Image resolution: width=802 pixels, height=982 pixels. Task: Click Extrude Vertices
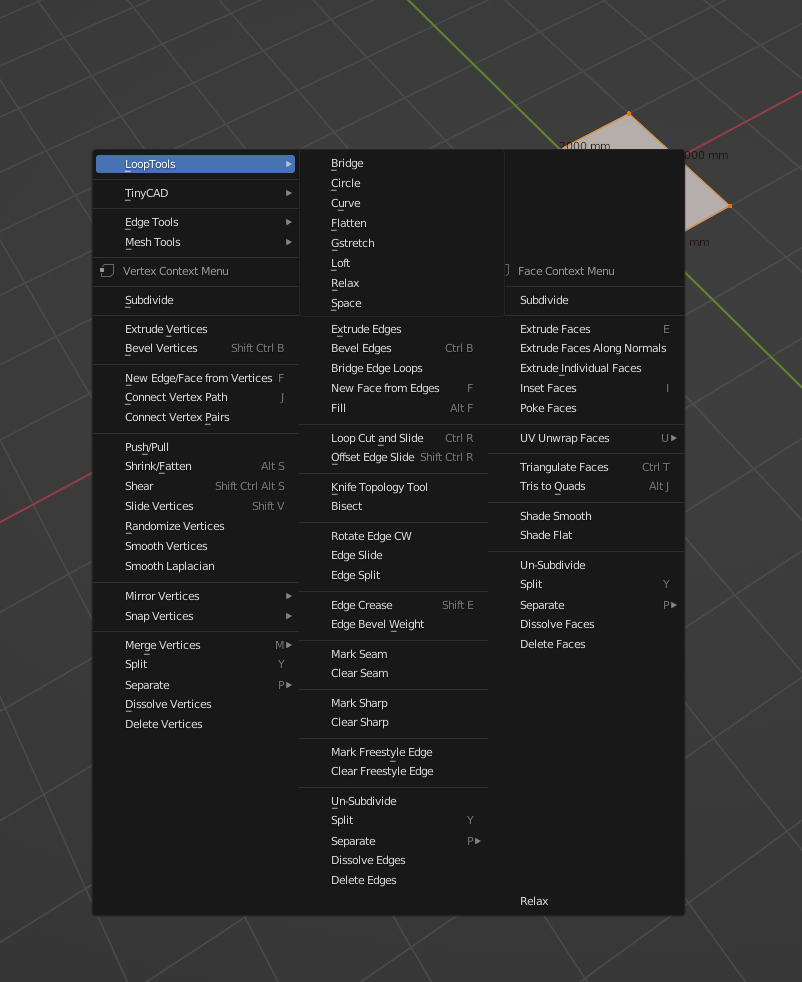pyautogui.click(x=195, y=329)
